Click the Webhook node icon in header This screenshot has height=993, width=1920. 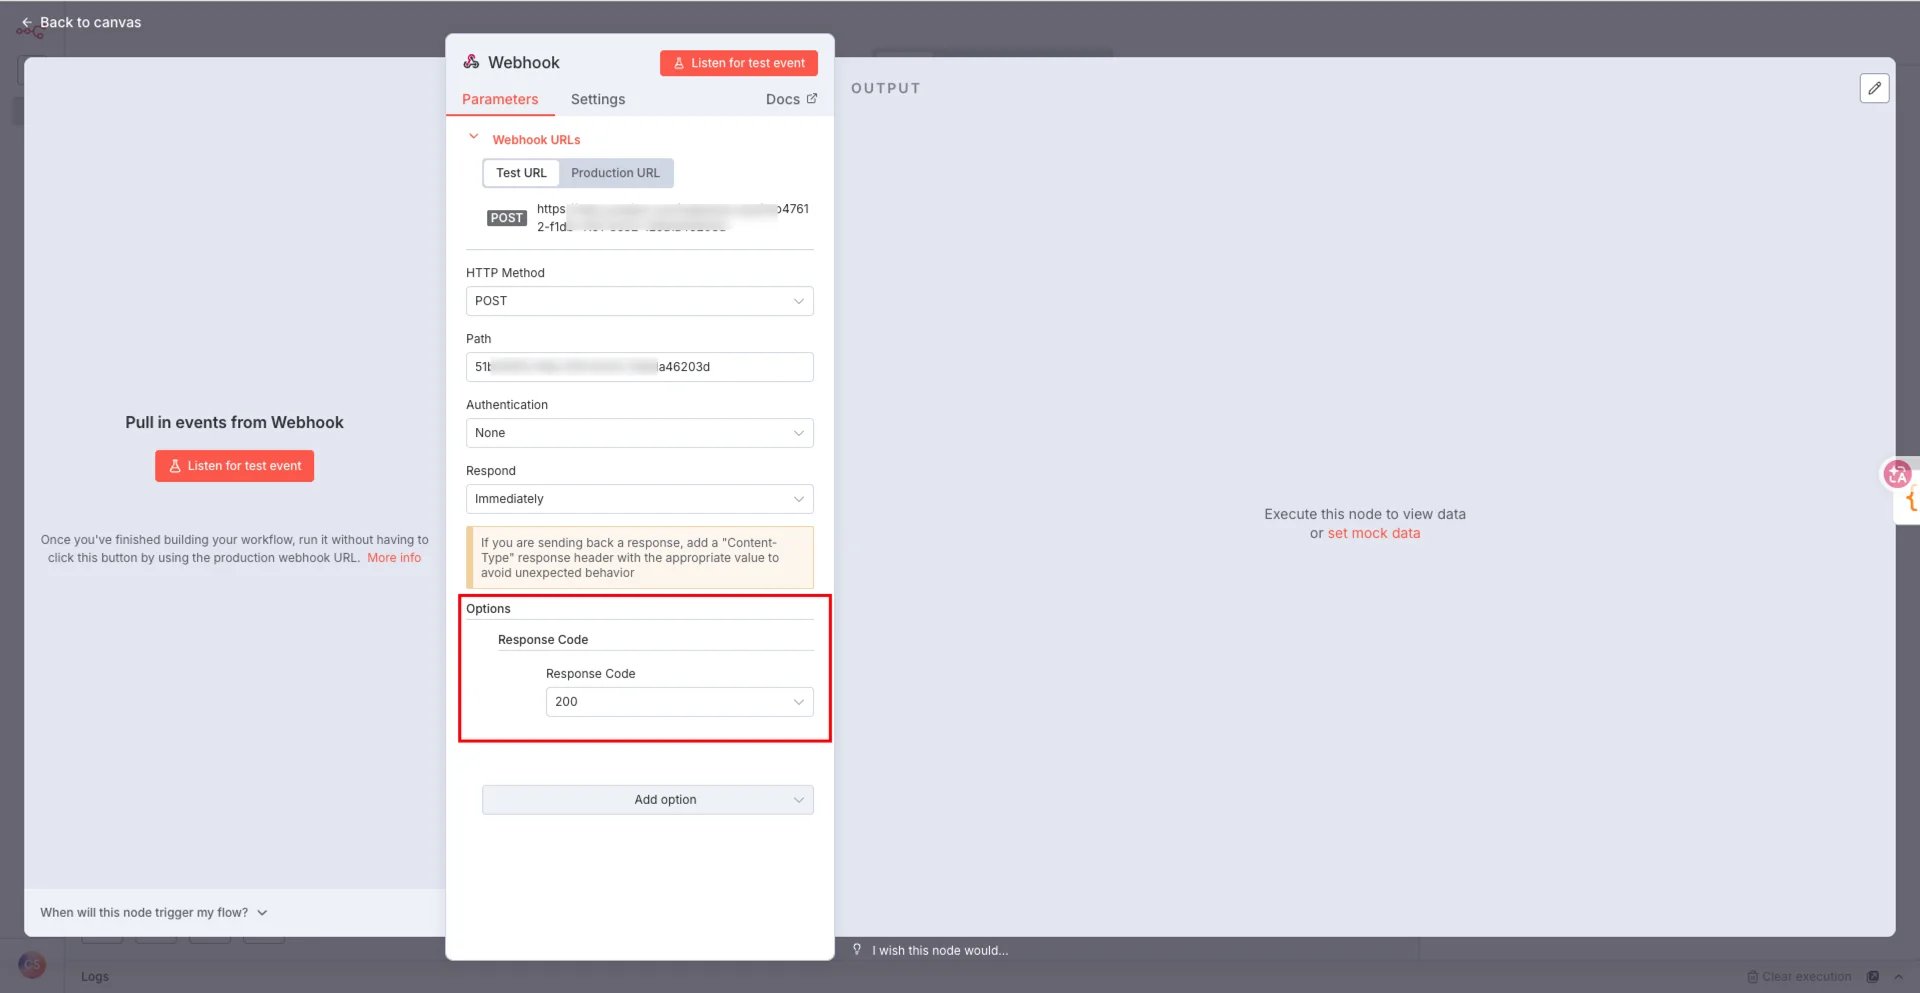coord(471,62)
